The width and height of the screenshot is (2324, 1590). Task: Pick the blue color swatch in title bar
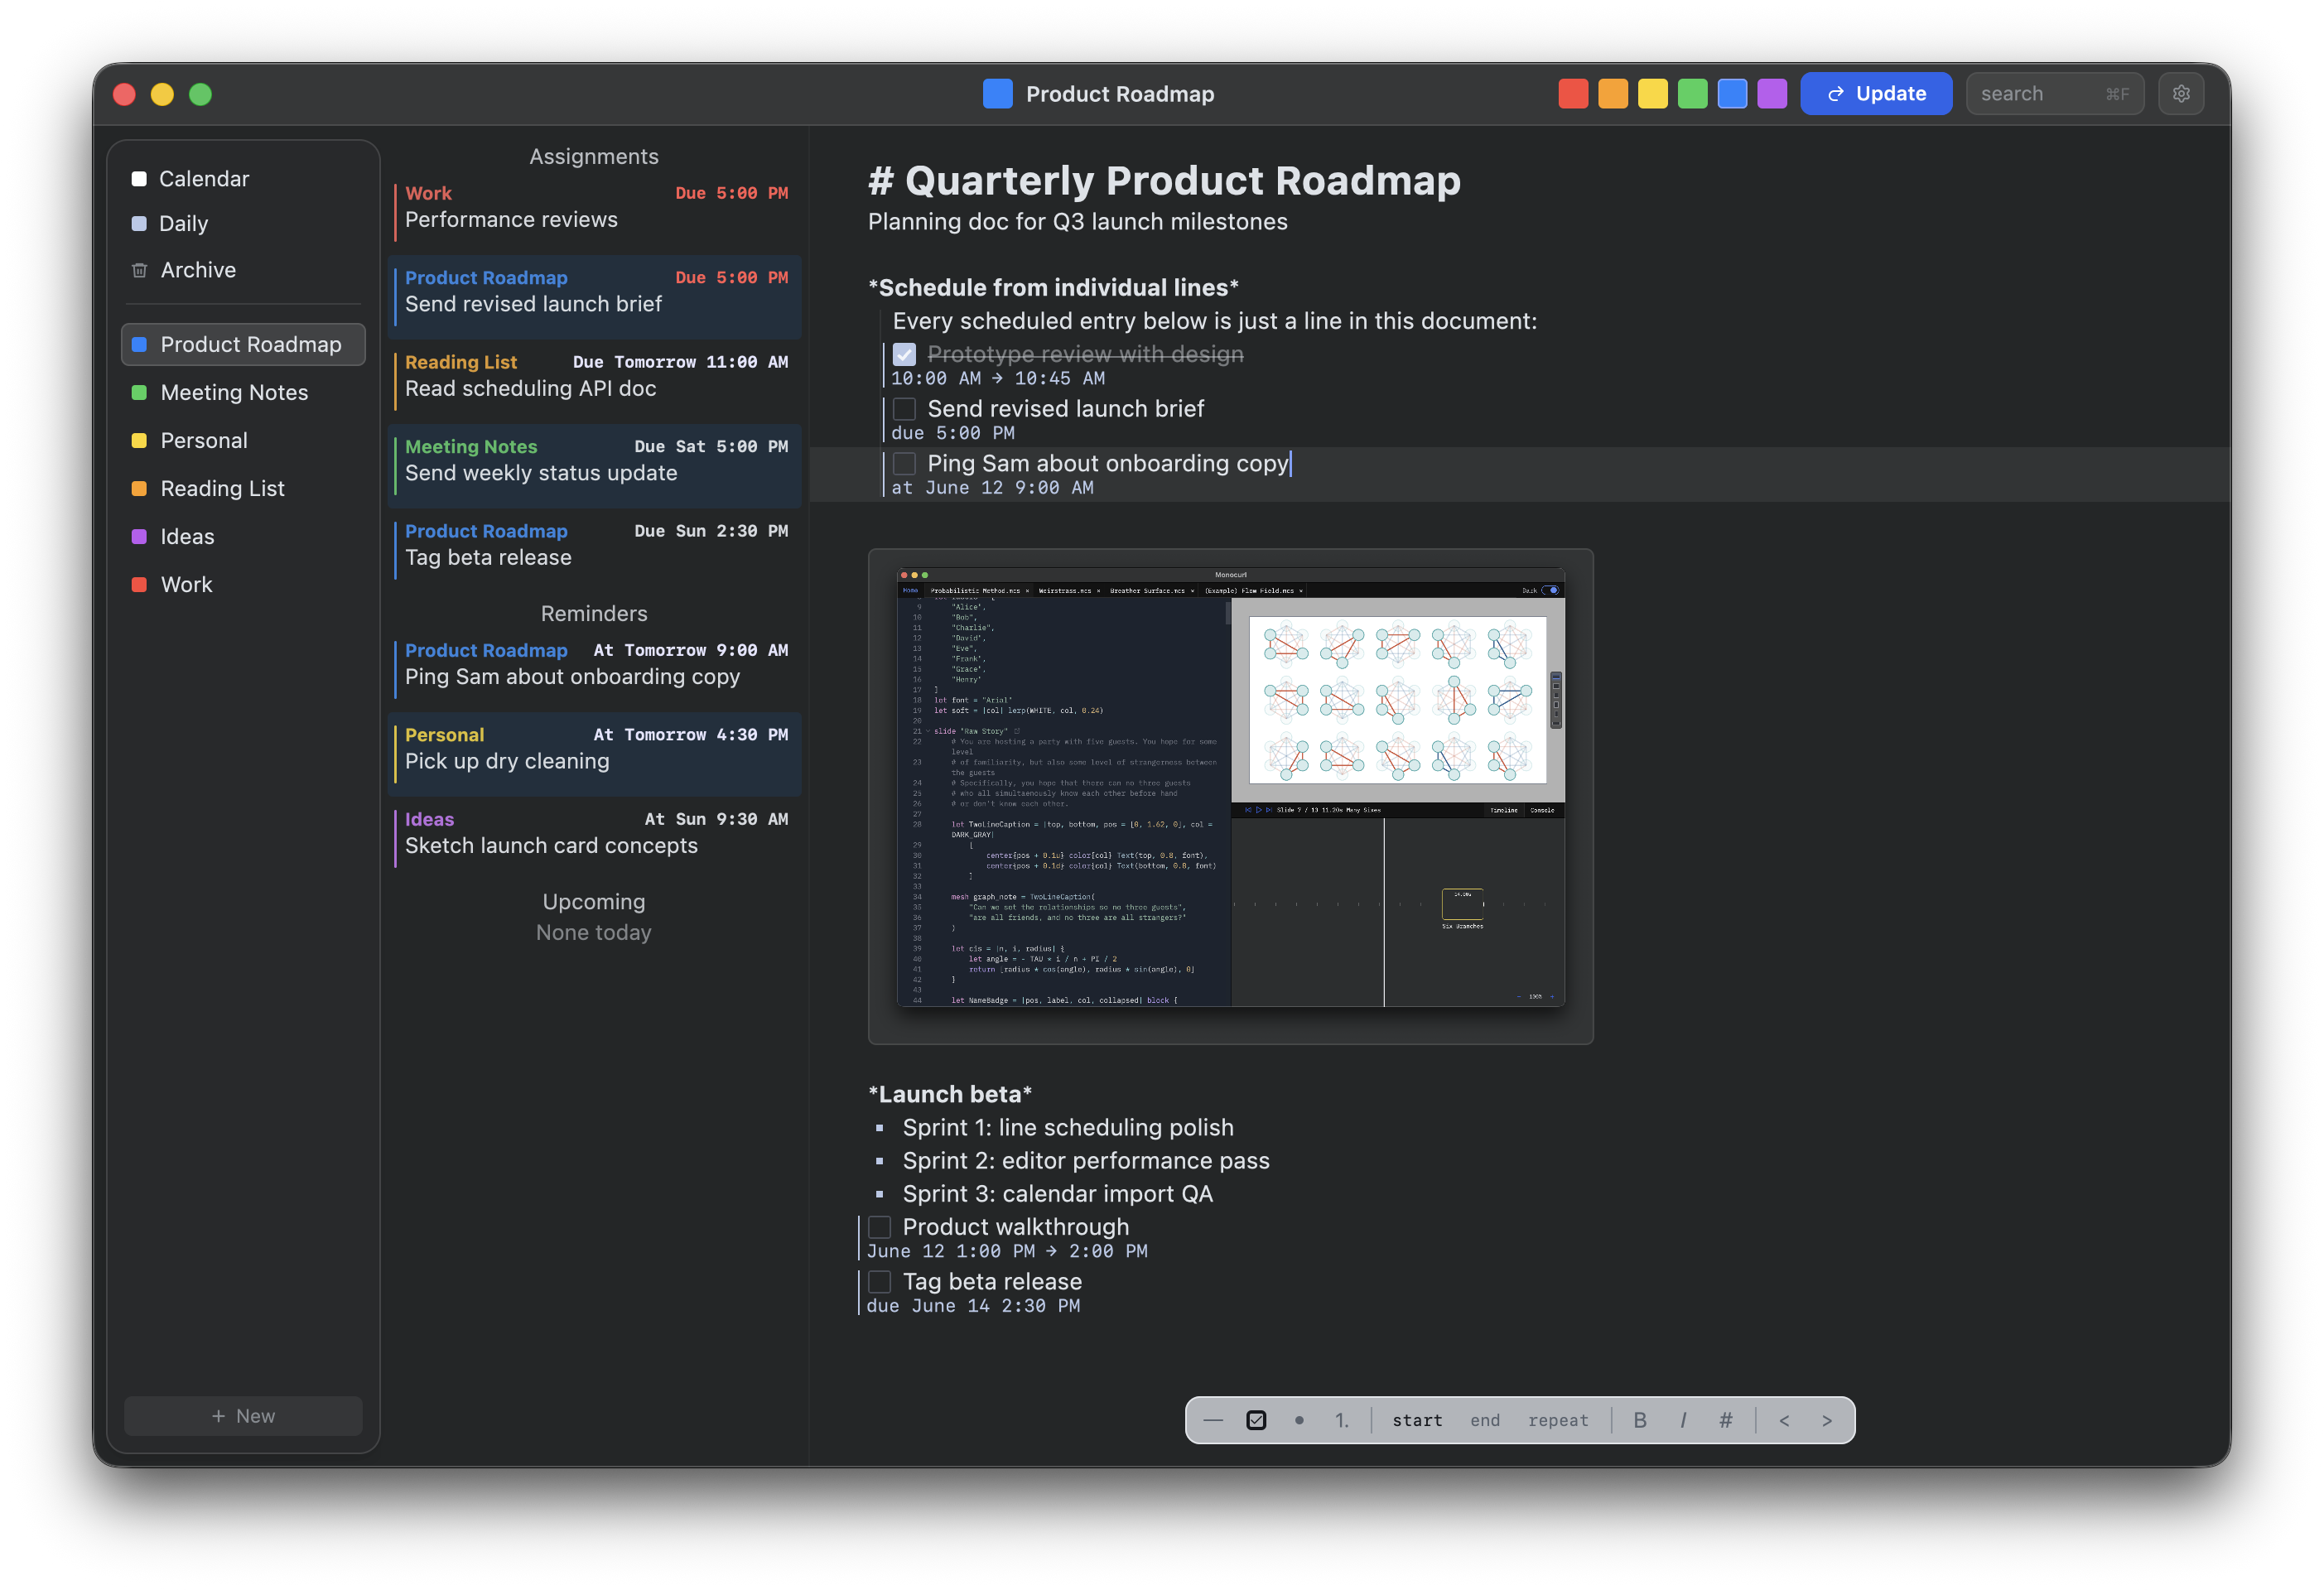1732,94
